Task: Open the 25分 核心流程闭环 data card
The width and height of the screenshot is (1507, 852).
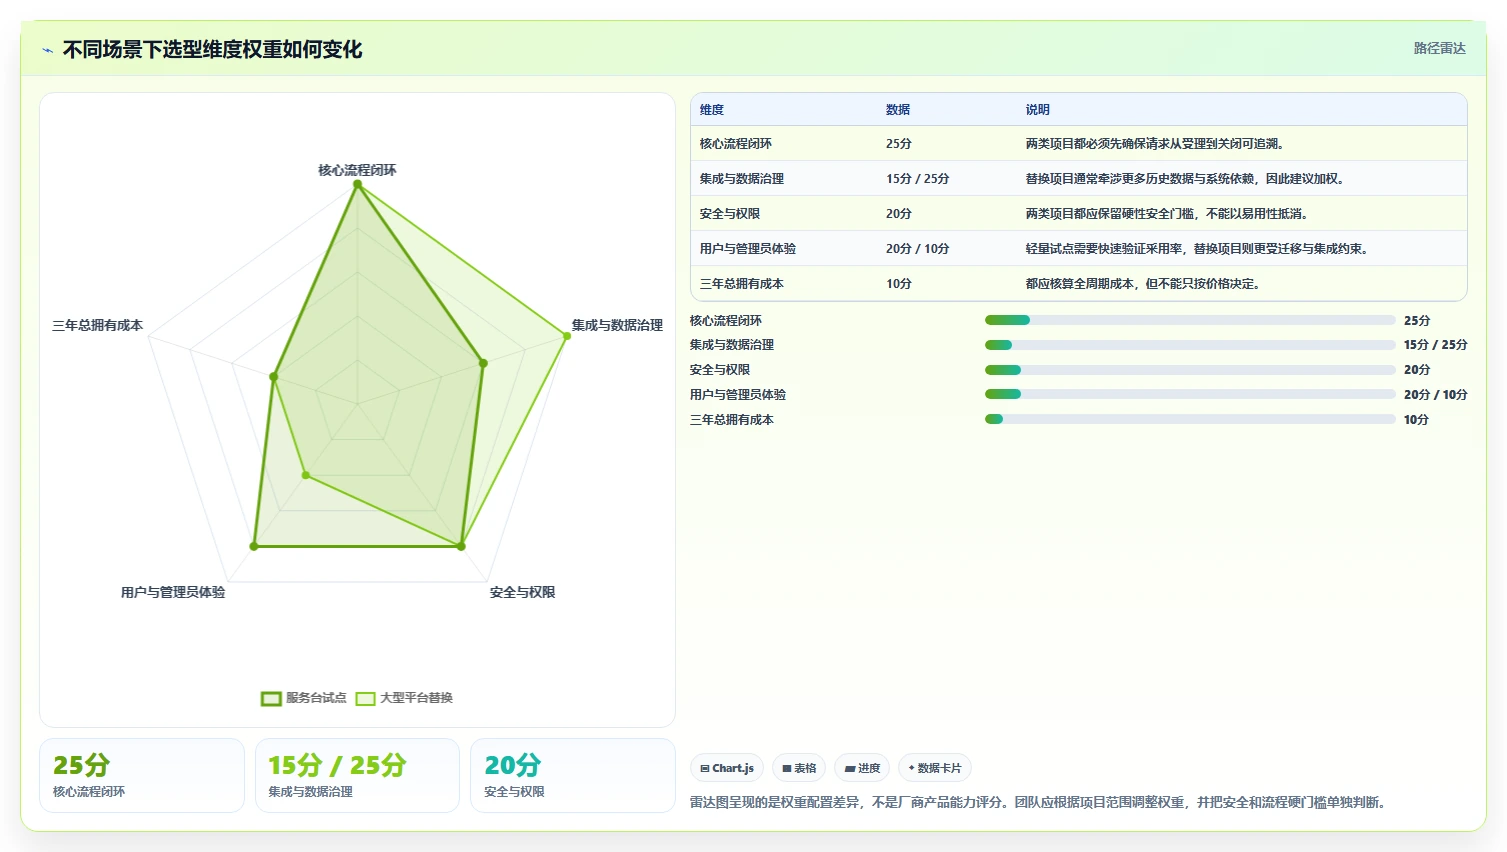Action: pos(142,776)
